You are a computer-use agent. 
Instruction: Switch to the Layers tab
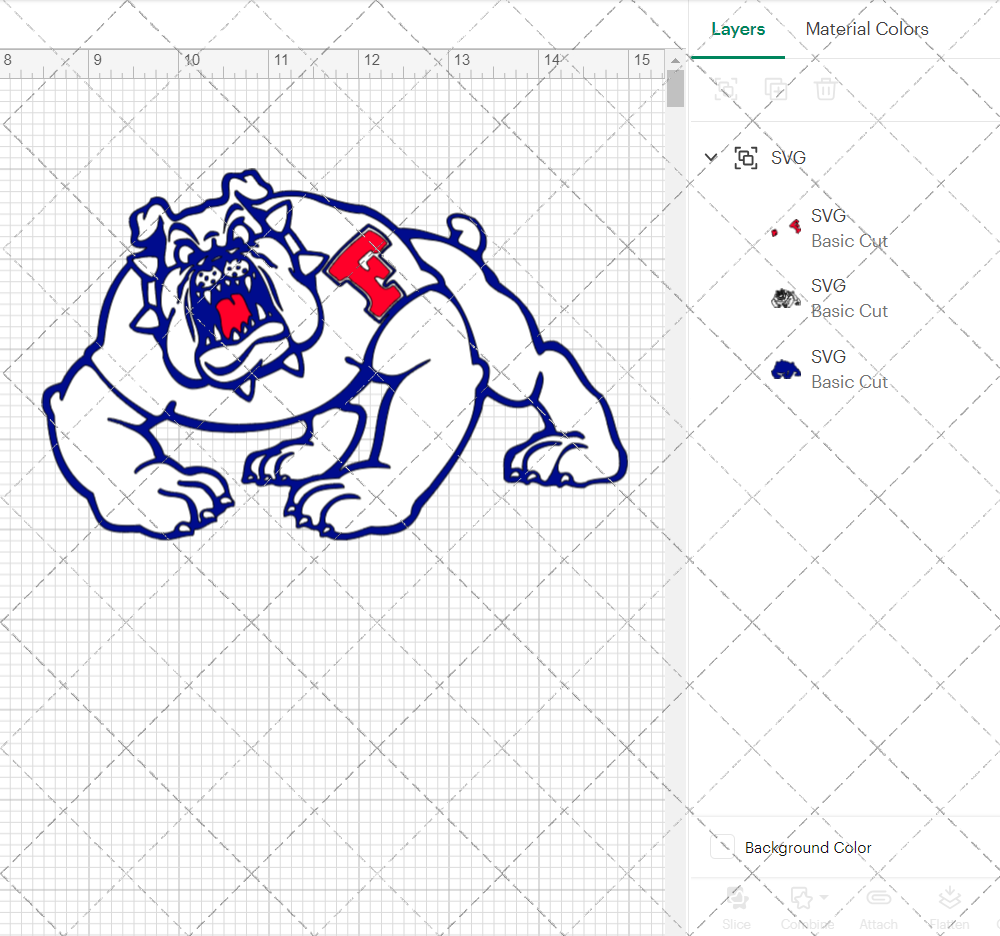[x=738, y=29]
